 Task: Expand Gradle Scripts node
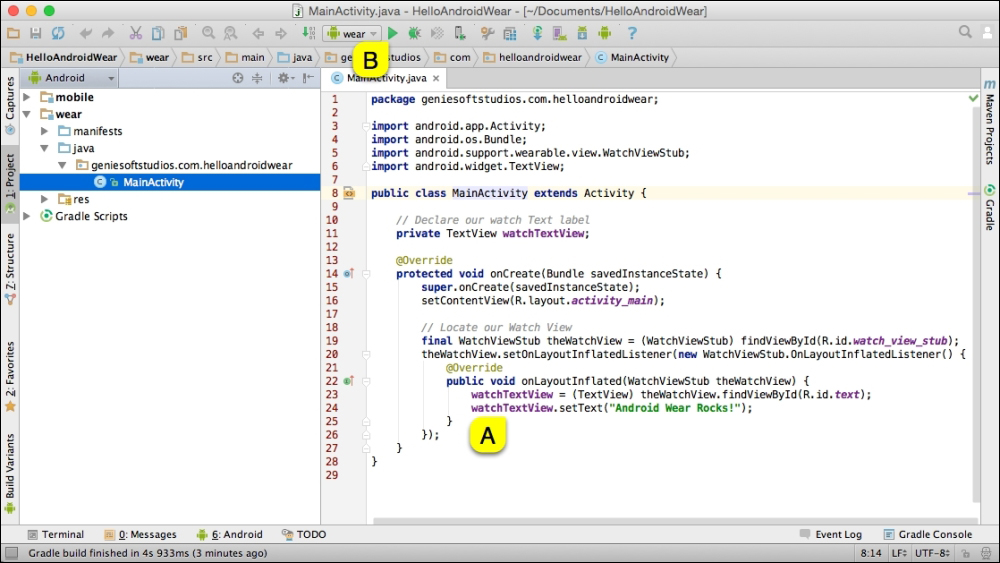(x=27, y=216)
